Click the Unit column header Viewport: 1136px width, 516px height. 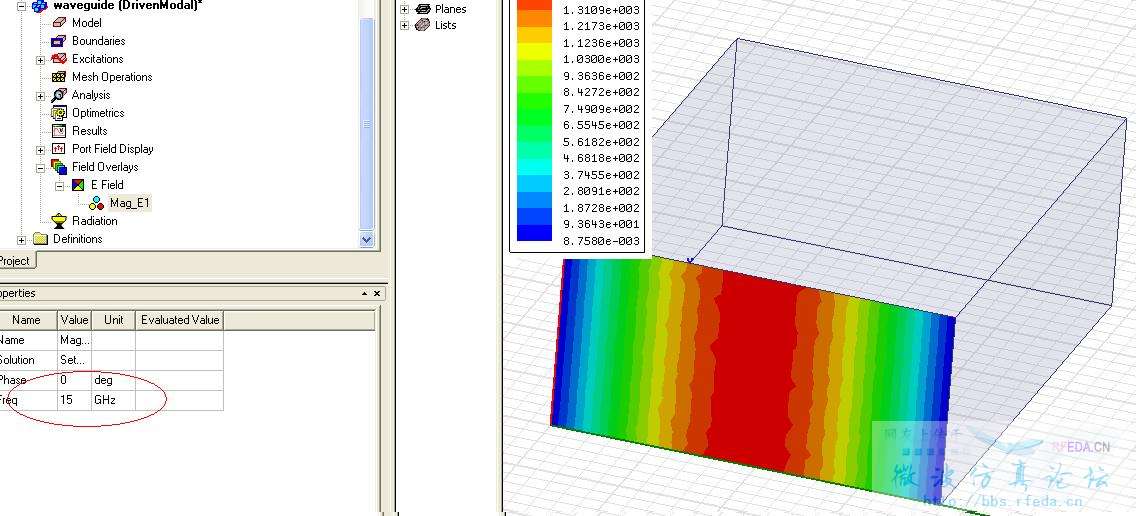pos(114,320)
